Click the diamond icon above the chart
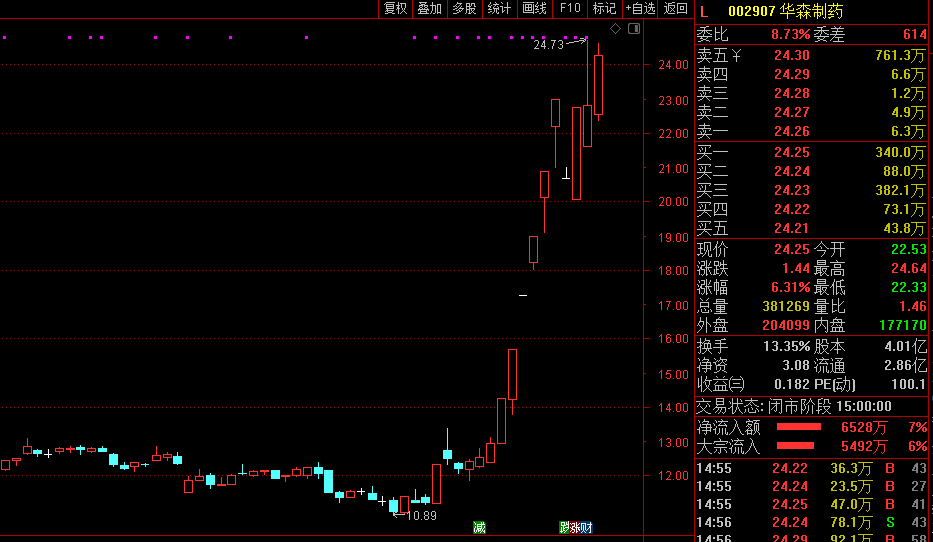The height and width of the screenshot is (542, 933). pos(615,29)
